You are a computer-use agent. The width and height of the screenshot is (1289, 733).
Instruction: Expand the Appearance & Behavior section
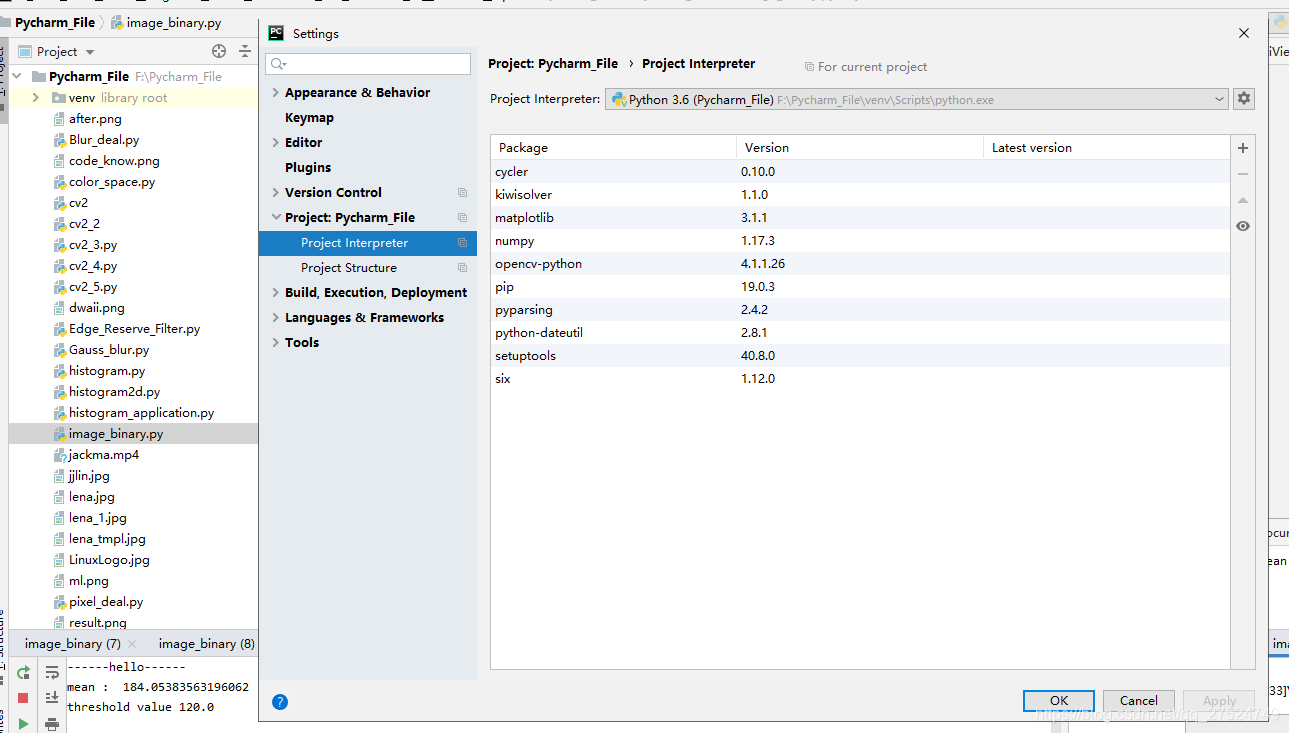276,92
